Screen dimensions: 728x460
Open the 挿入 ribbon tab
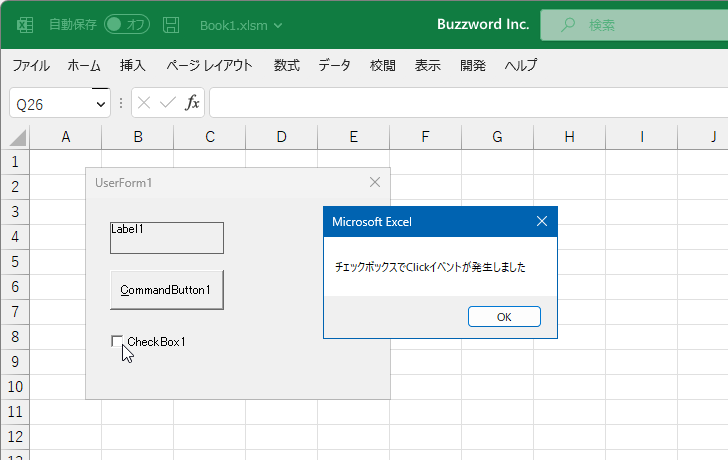(133, 65)
